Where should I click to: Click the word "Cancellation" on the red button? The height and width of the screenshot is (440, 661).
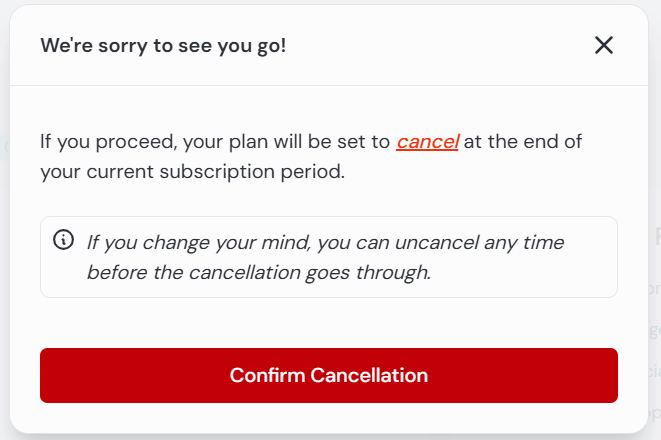[x=369, y=375]
